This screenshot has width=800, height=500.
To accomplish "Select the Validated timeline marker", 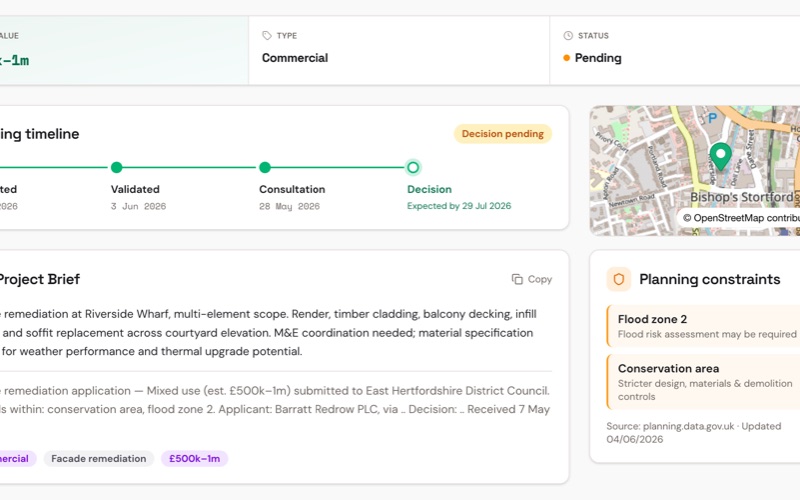I will [116, 167].
